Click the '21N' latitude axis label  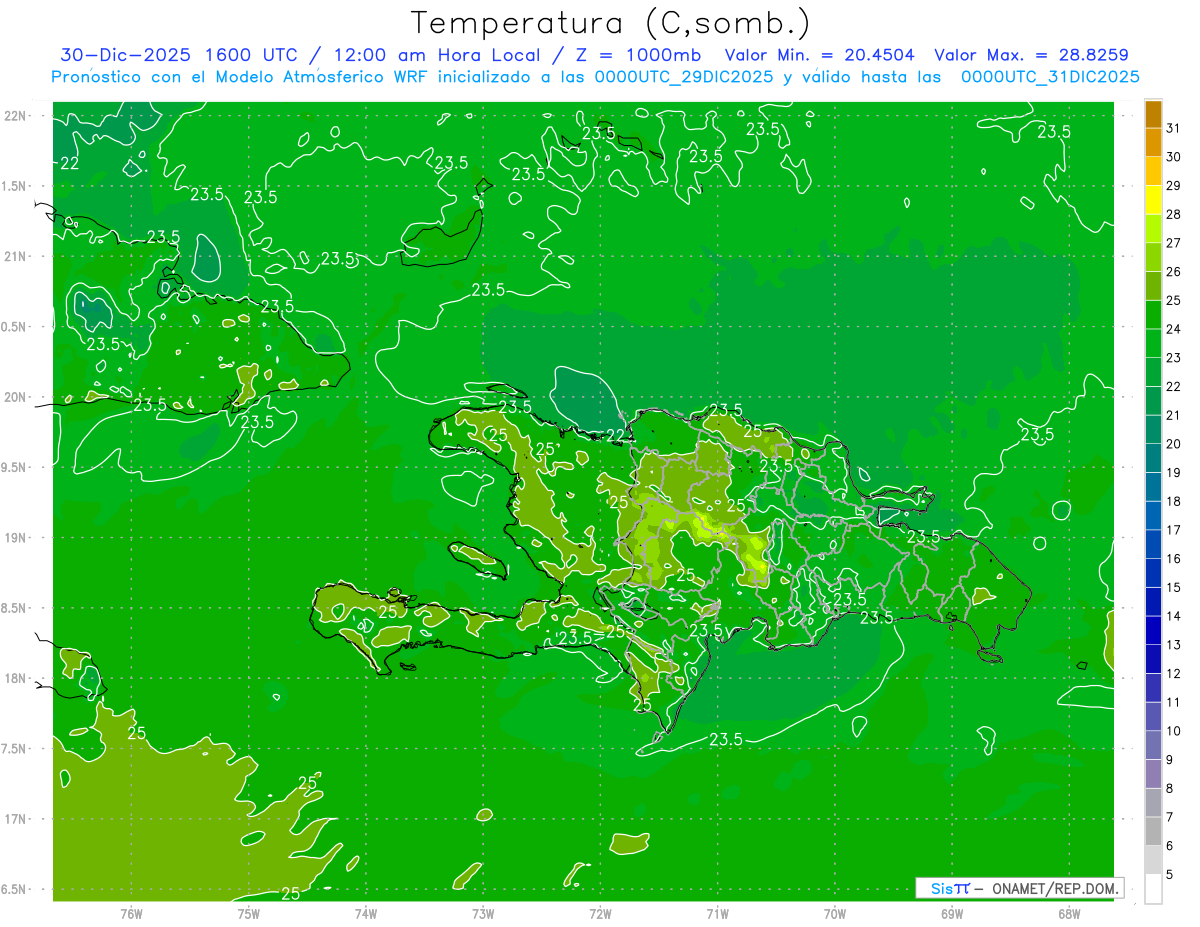tap(15, 256)
